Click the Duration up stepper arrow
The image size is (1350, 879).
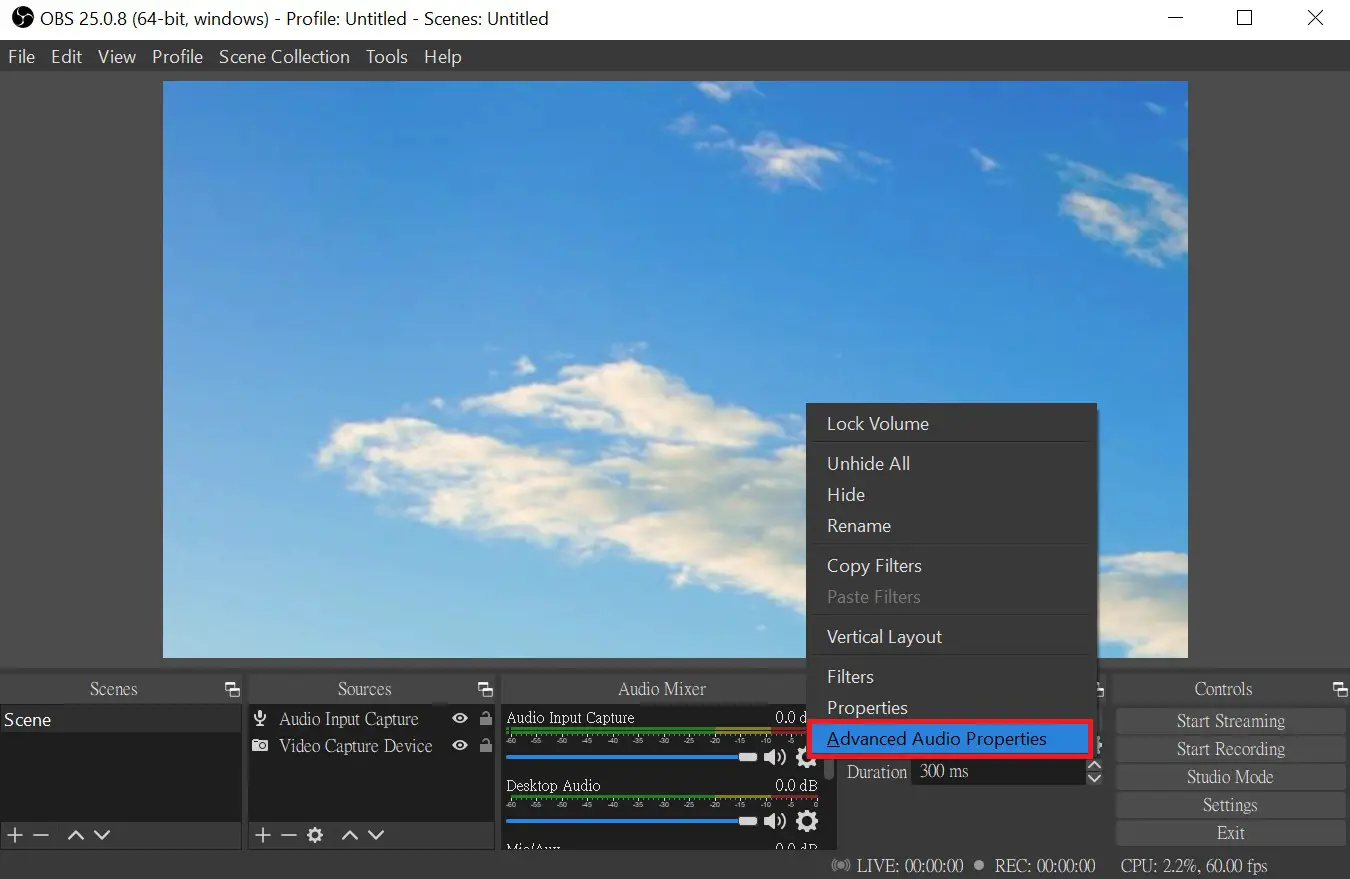tap(1094, 764)
